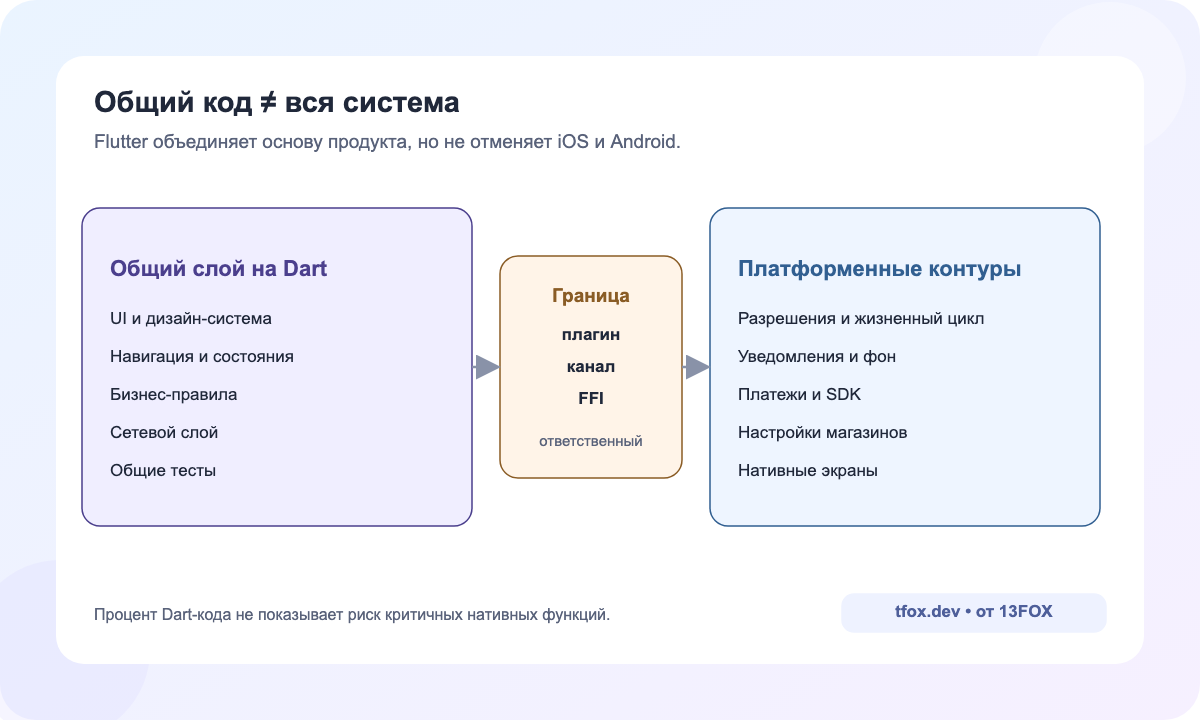Screen dimensions: 1200x720
Task: Select the "Навигация и состояния" line
Action: pyautogui.click(x=202, y=356)
